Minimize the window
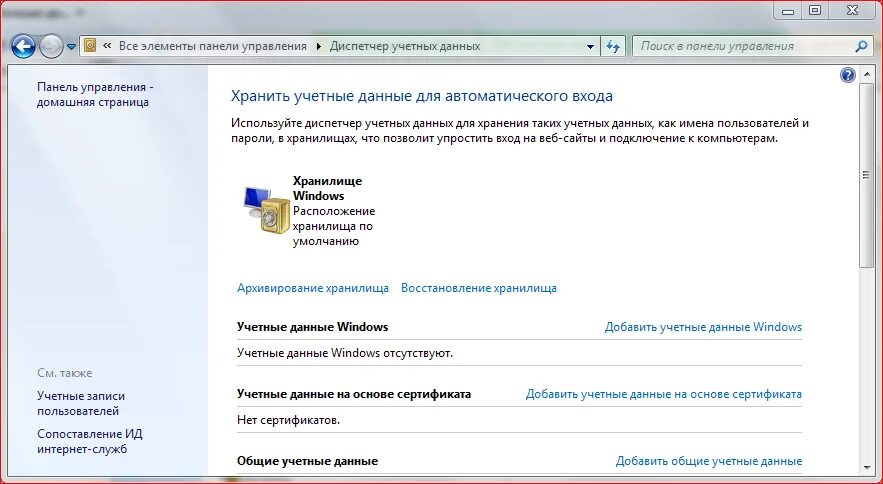The width and height of the screenshot is (883, 484). point(789,11)
